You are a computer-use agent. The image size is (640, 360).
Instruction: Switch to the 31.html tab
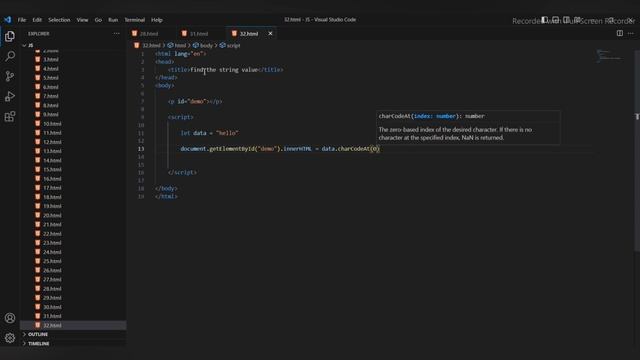[x=201, y=33]
